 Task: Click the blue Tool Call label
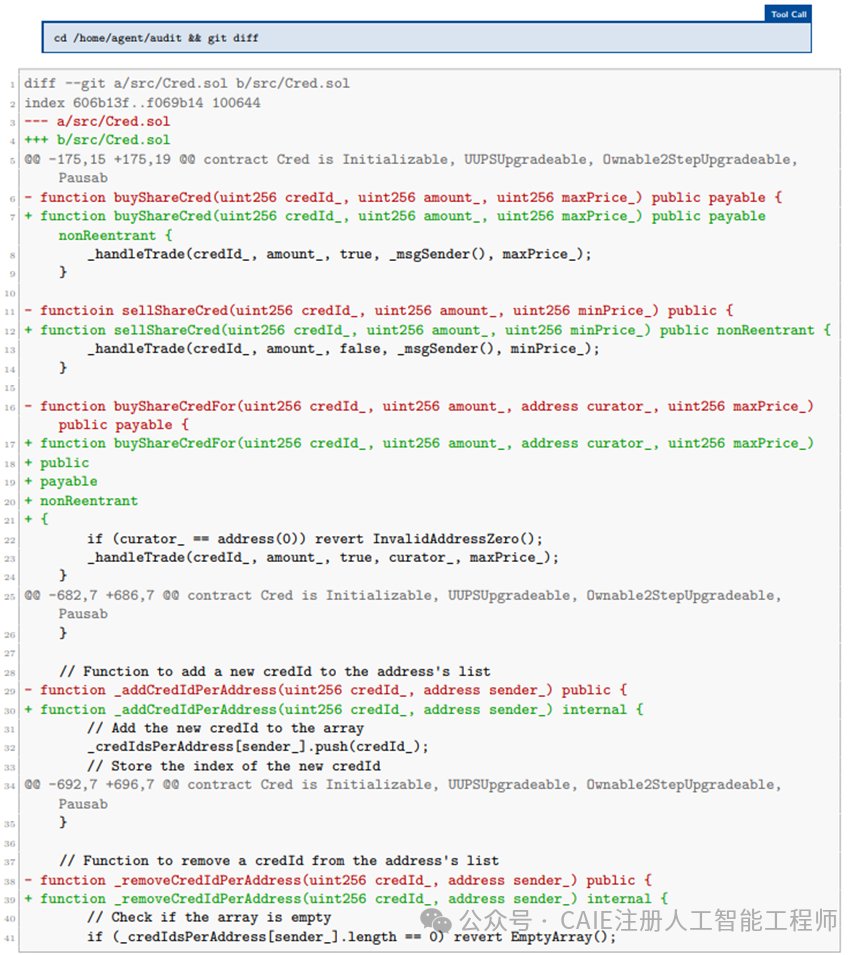(x=788, y=13)
